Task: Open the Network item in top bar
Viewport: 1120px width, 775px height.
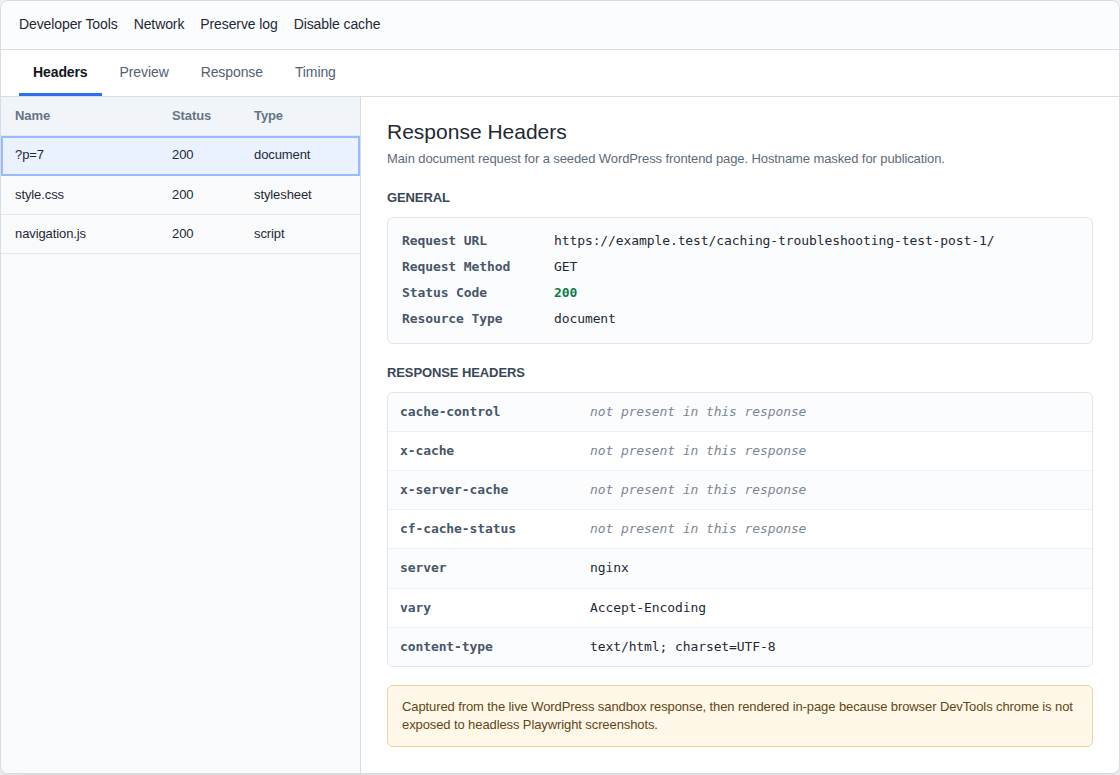Action: point(159,24)
